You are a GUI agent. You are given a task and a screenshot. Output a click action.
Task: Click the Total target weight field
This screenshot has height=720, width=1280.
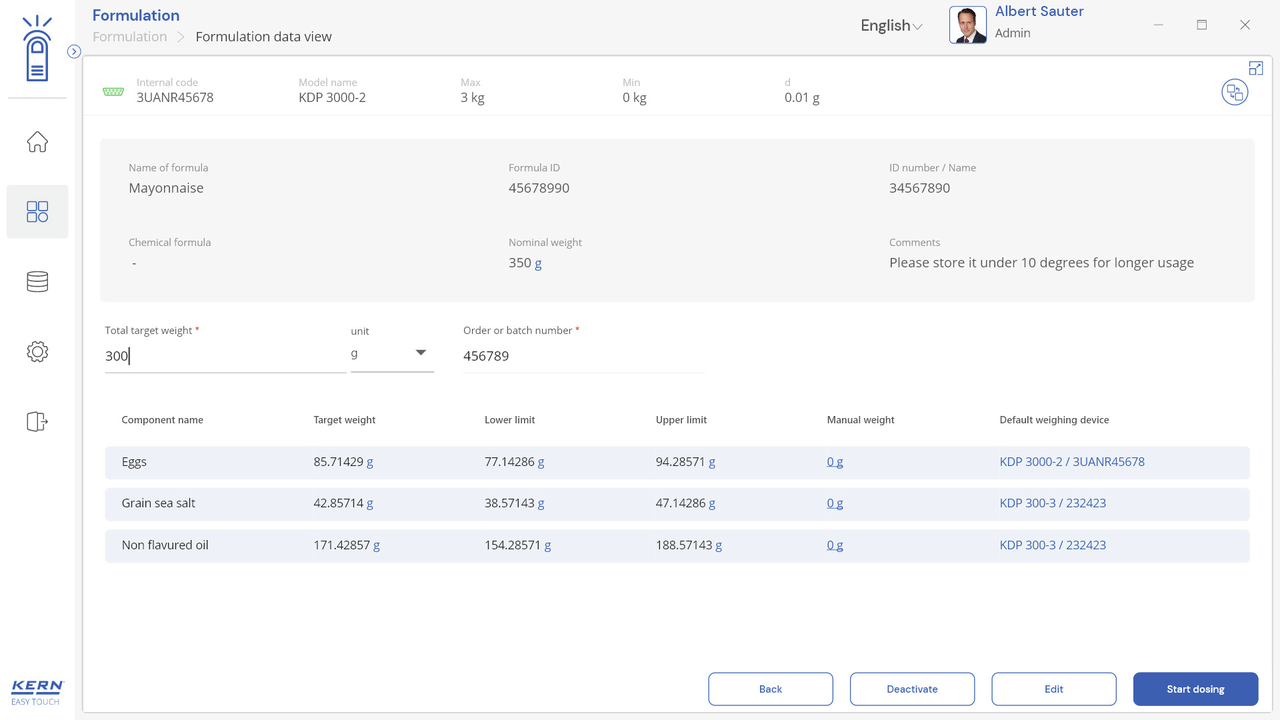pyautogui.click(x=225, y=356)
